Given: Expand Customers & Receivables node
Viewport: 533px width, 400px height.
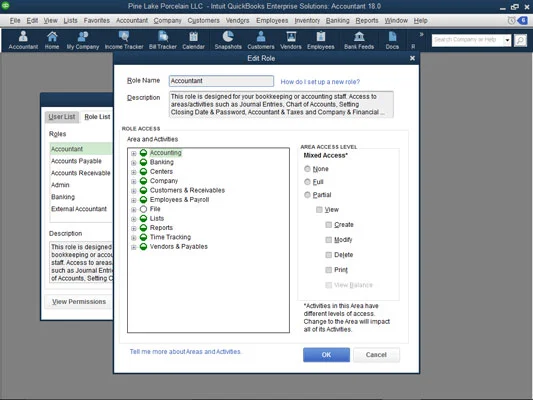Looking at the screenshot, I should 134,191.
